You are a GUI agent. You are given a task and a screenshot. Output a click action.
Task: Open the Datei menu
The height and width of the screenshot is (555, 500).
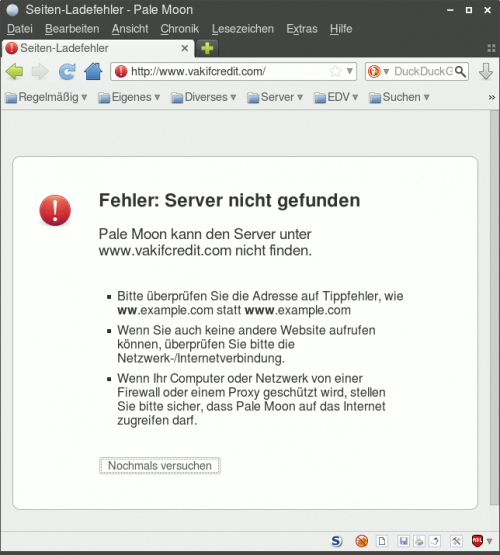(20, 29)
